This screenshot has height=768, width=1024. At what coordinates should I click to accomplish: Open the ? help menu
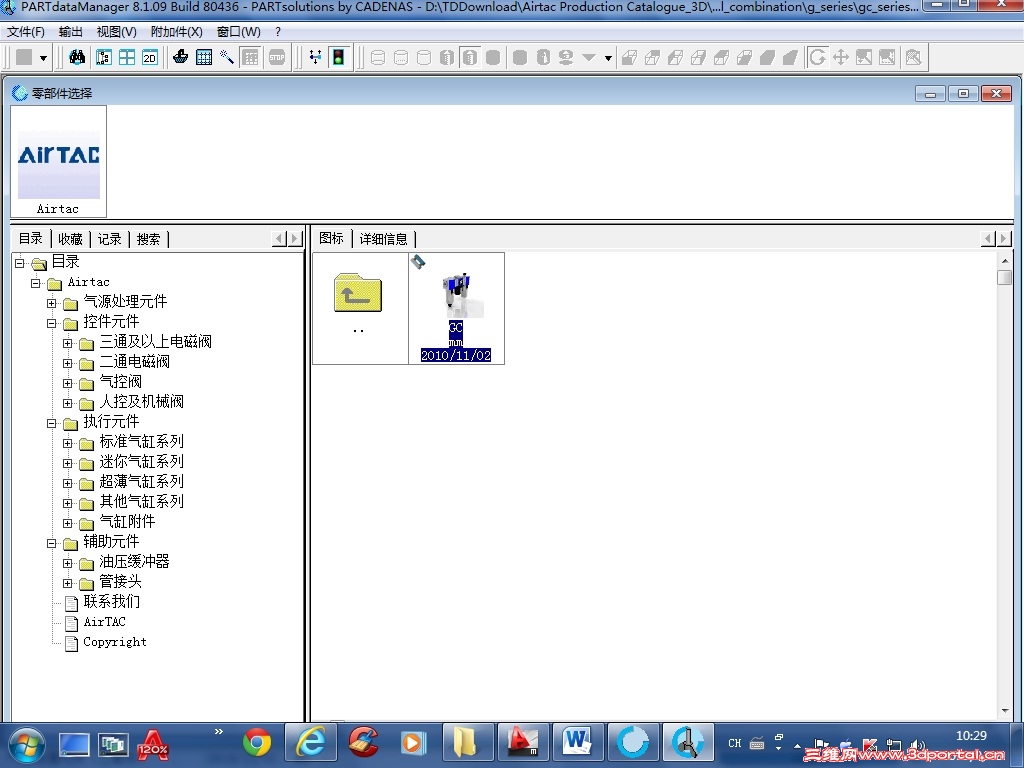pyautogui.click(x=278, y=31)
